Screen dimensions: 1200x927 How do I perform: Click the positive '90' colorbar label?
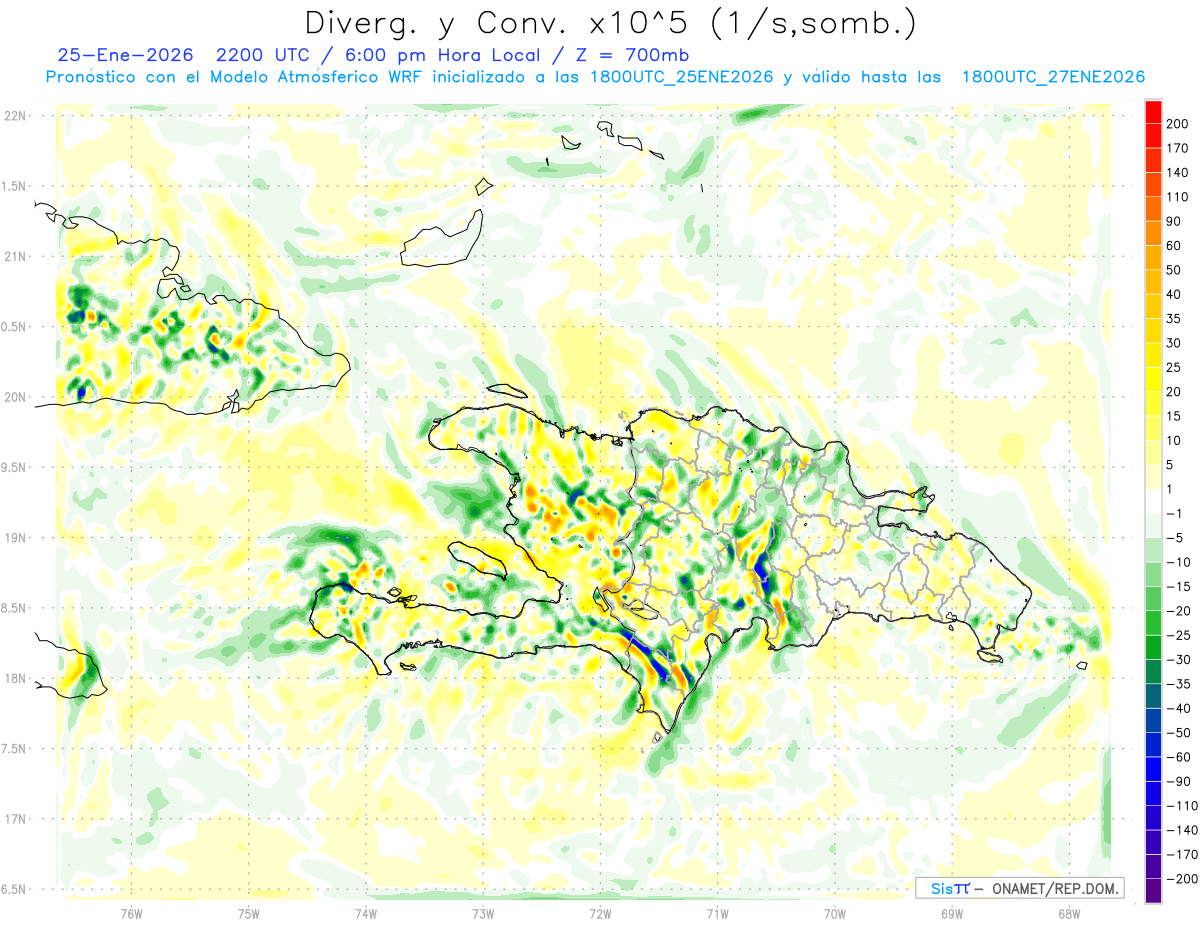tap(1175, 221)
